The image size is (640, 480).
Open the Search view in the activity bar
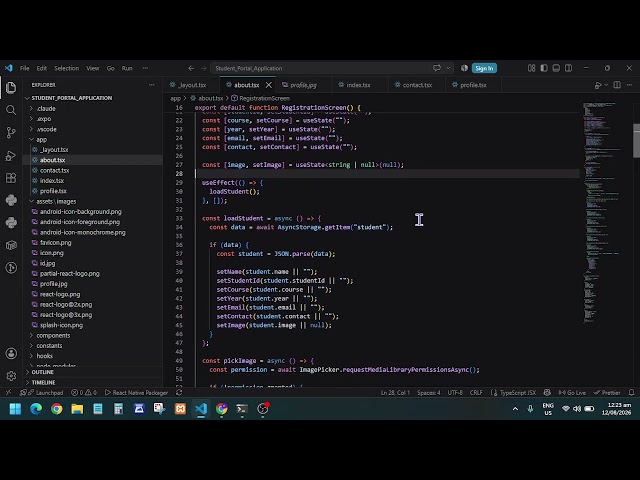coord(11,110)
